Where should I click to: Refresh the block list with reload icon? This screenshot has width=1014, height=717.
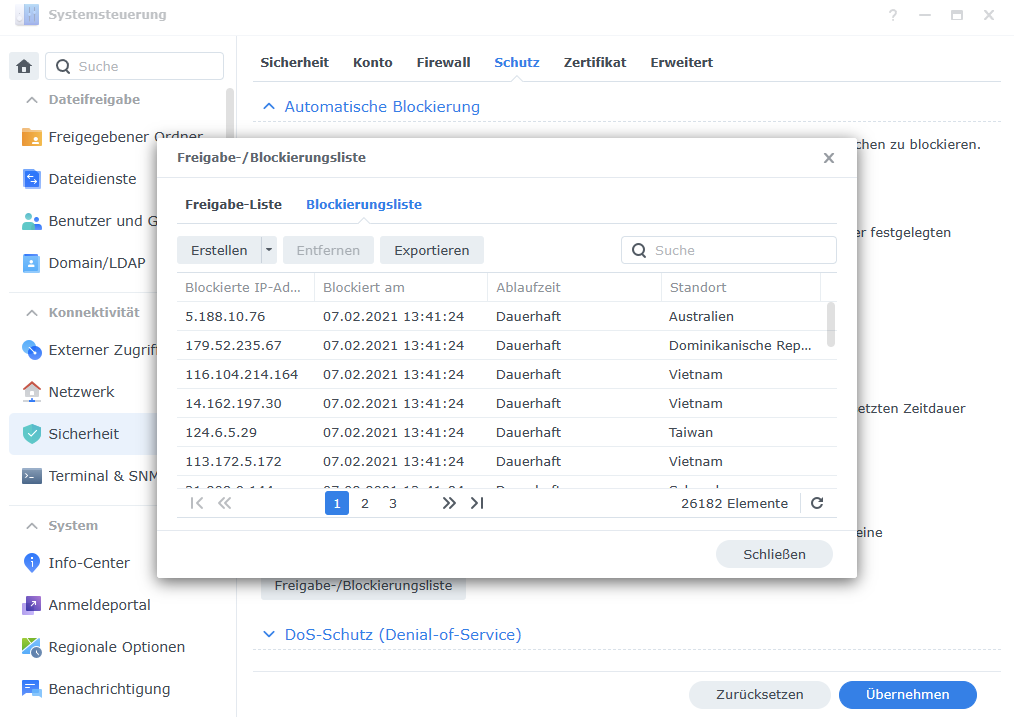tap(817, 503)
